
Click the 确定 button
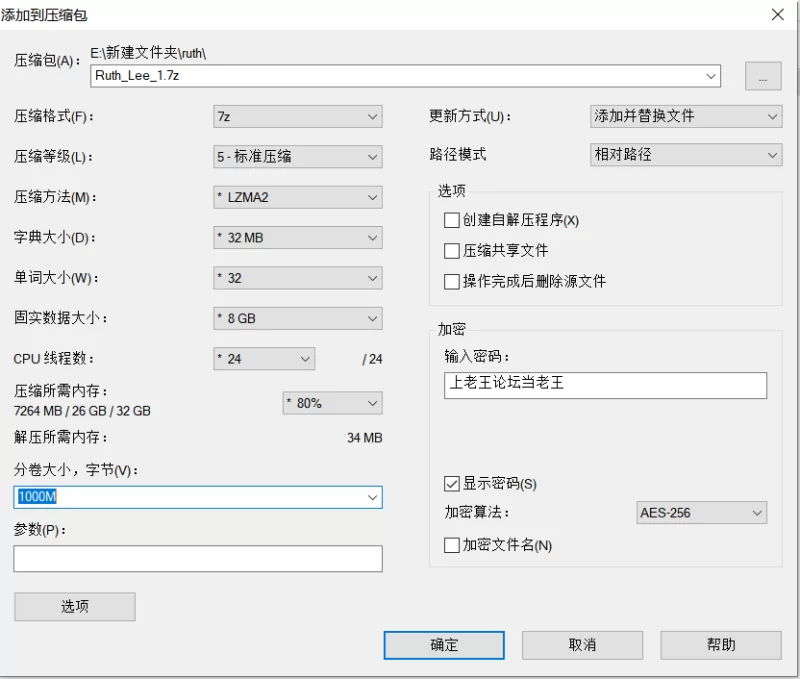coord(444,645)
